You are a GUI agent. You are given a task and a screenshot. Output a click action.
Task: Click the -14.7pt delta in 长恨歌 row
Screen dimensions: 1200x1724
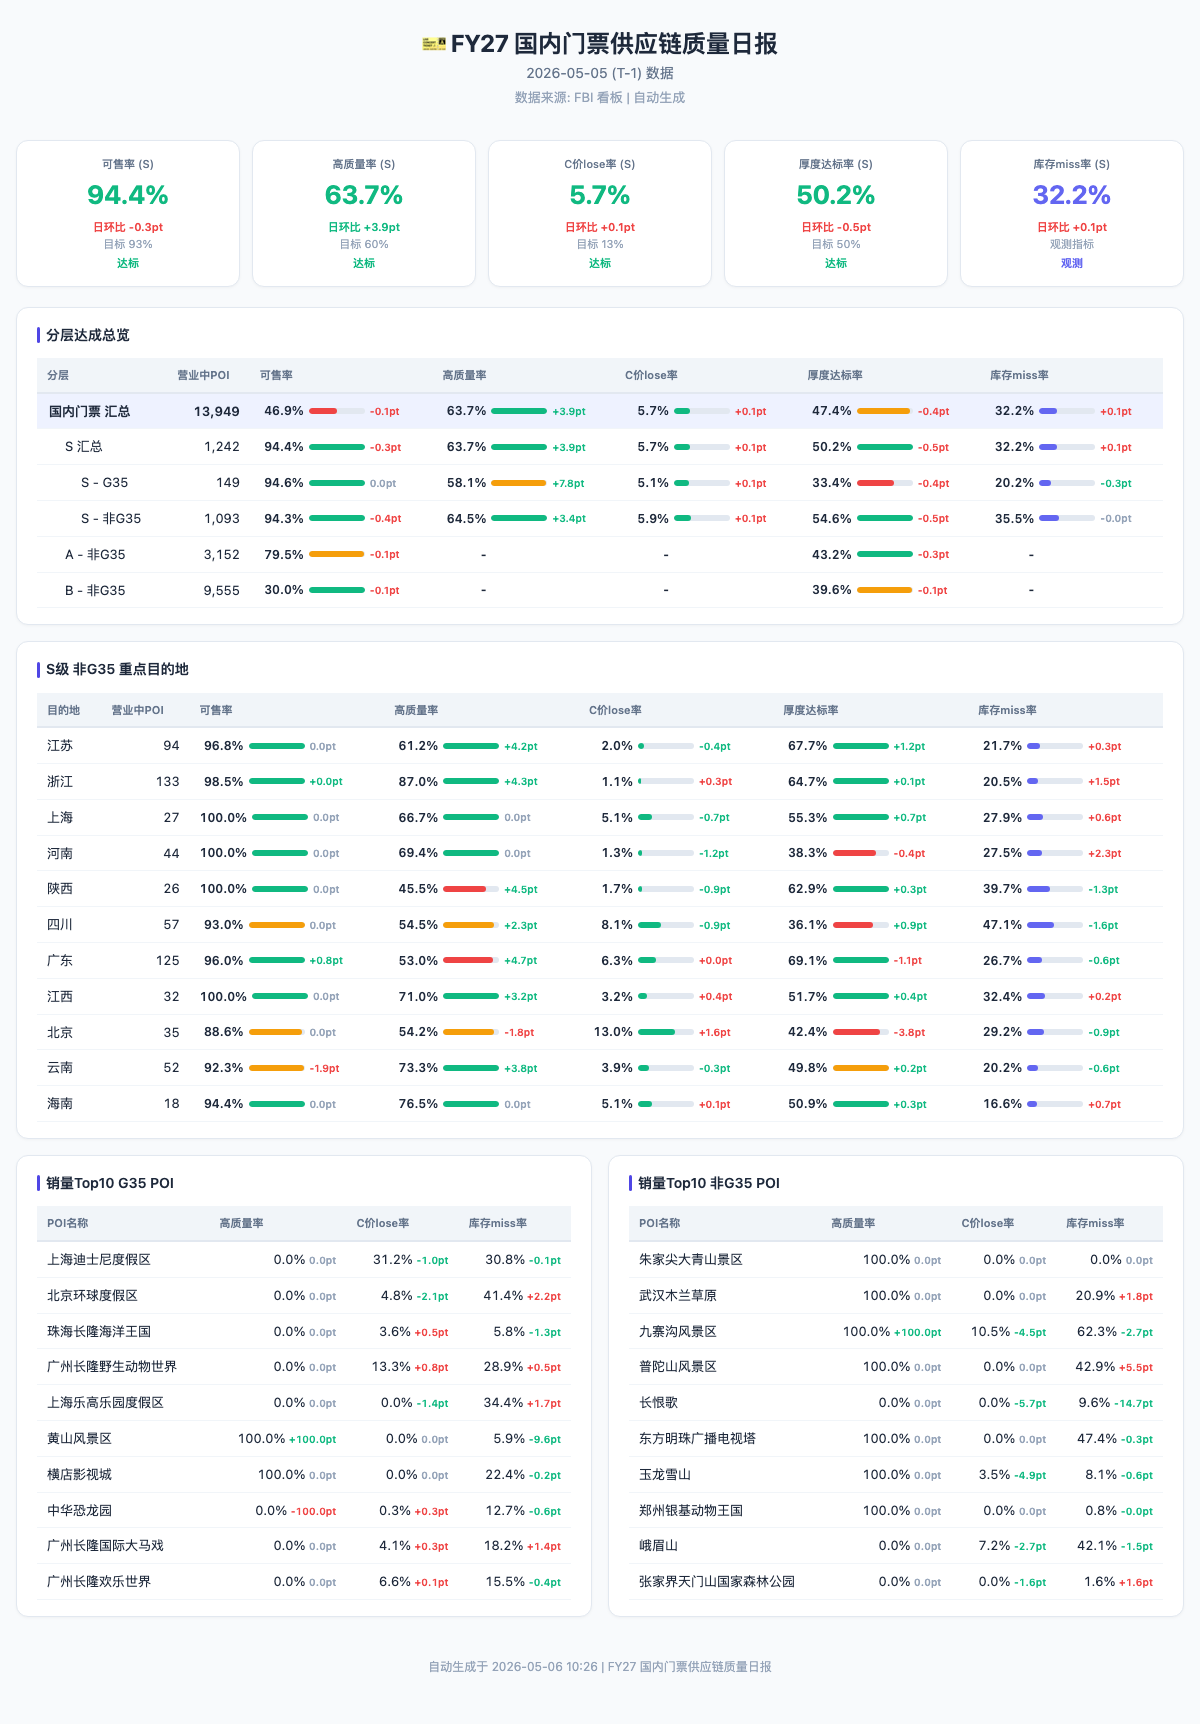[1134, 1404]
